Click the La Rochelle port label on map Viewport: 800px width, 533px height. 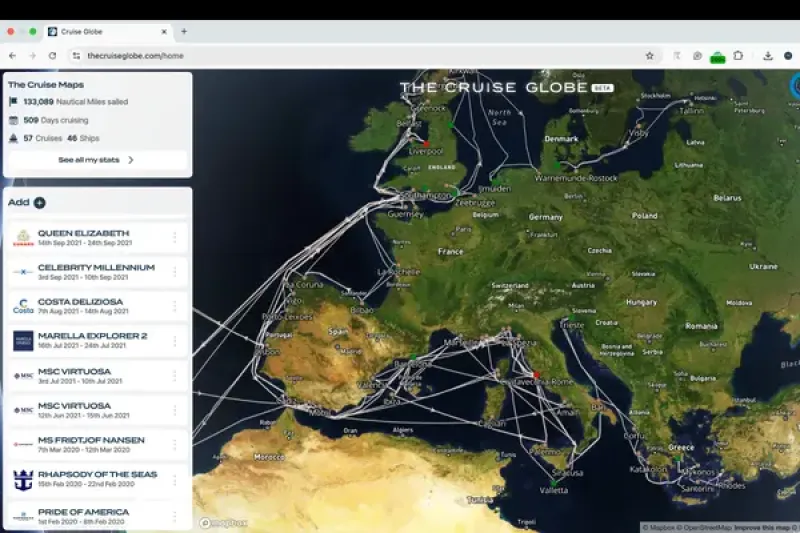click(x=398, y=272)
